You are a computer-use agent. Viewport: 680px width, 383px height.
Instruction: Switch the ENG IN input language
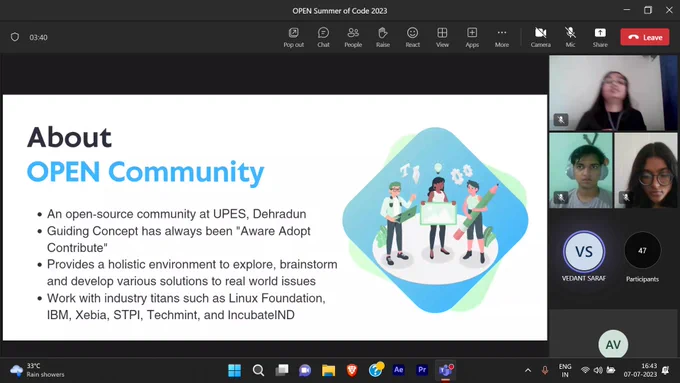(565, 370)
